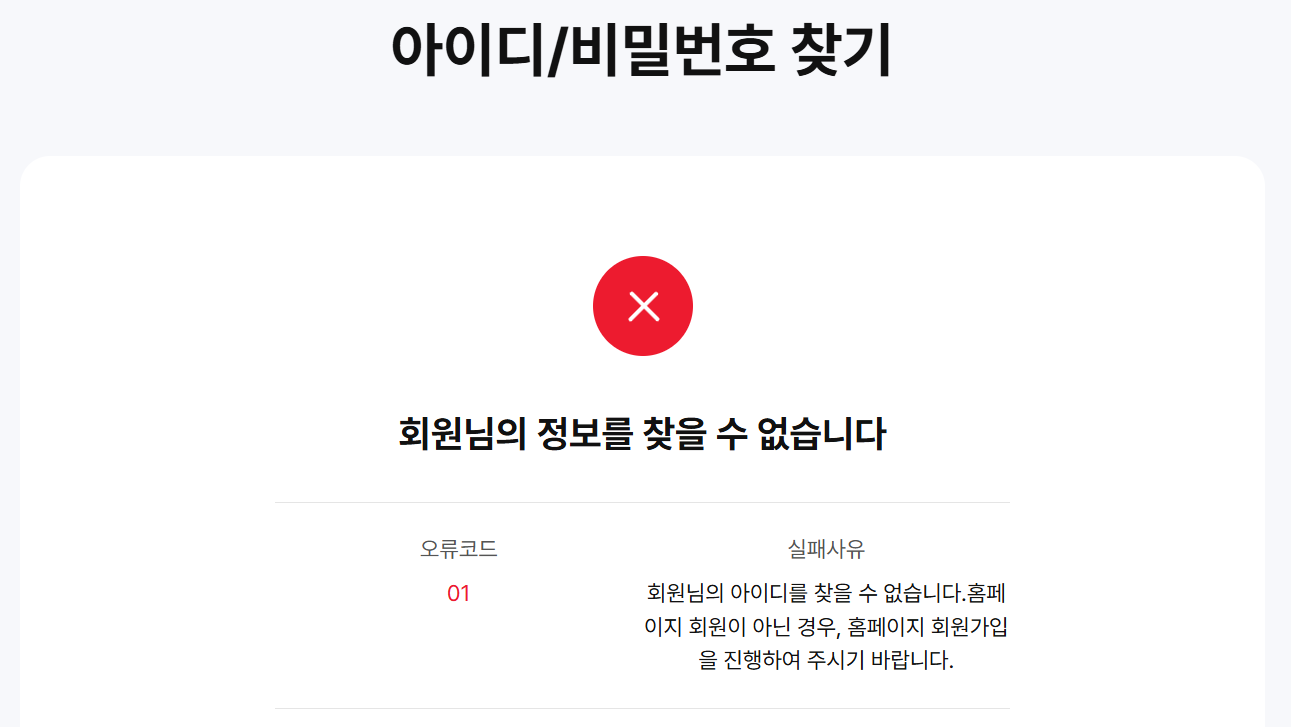Click the 회원님의 정보를 찾을 수 없습니다 heading
This screenshot has height=727, width=1291.
click(642, 435)
